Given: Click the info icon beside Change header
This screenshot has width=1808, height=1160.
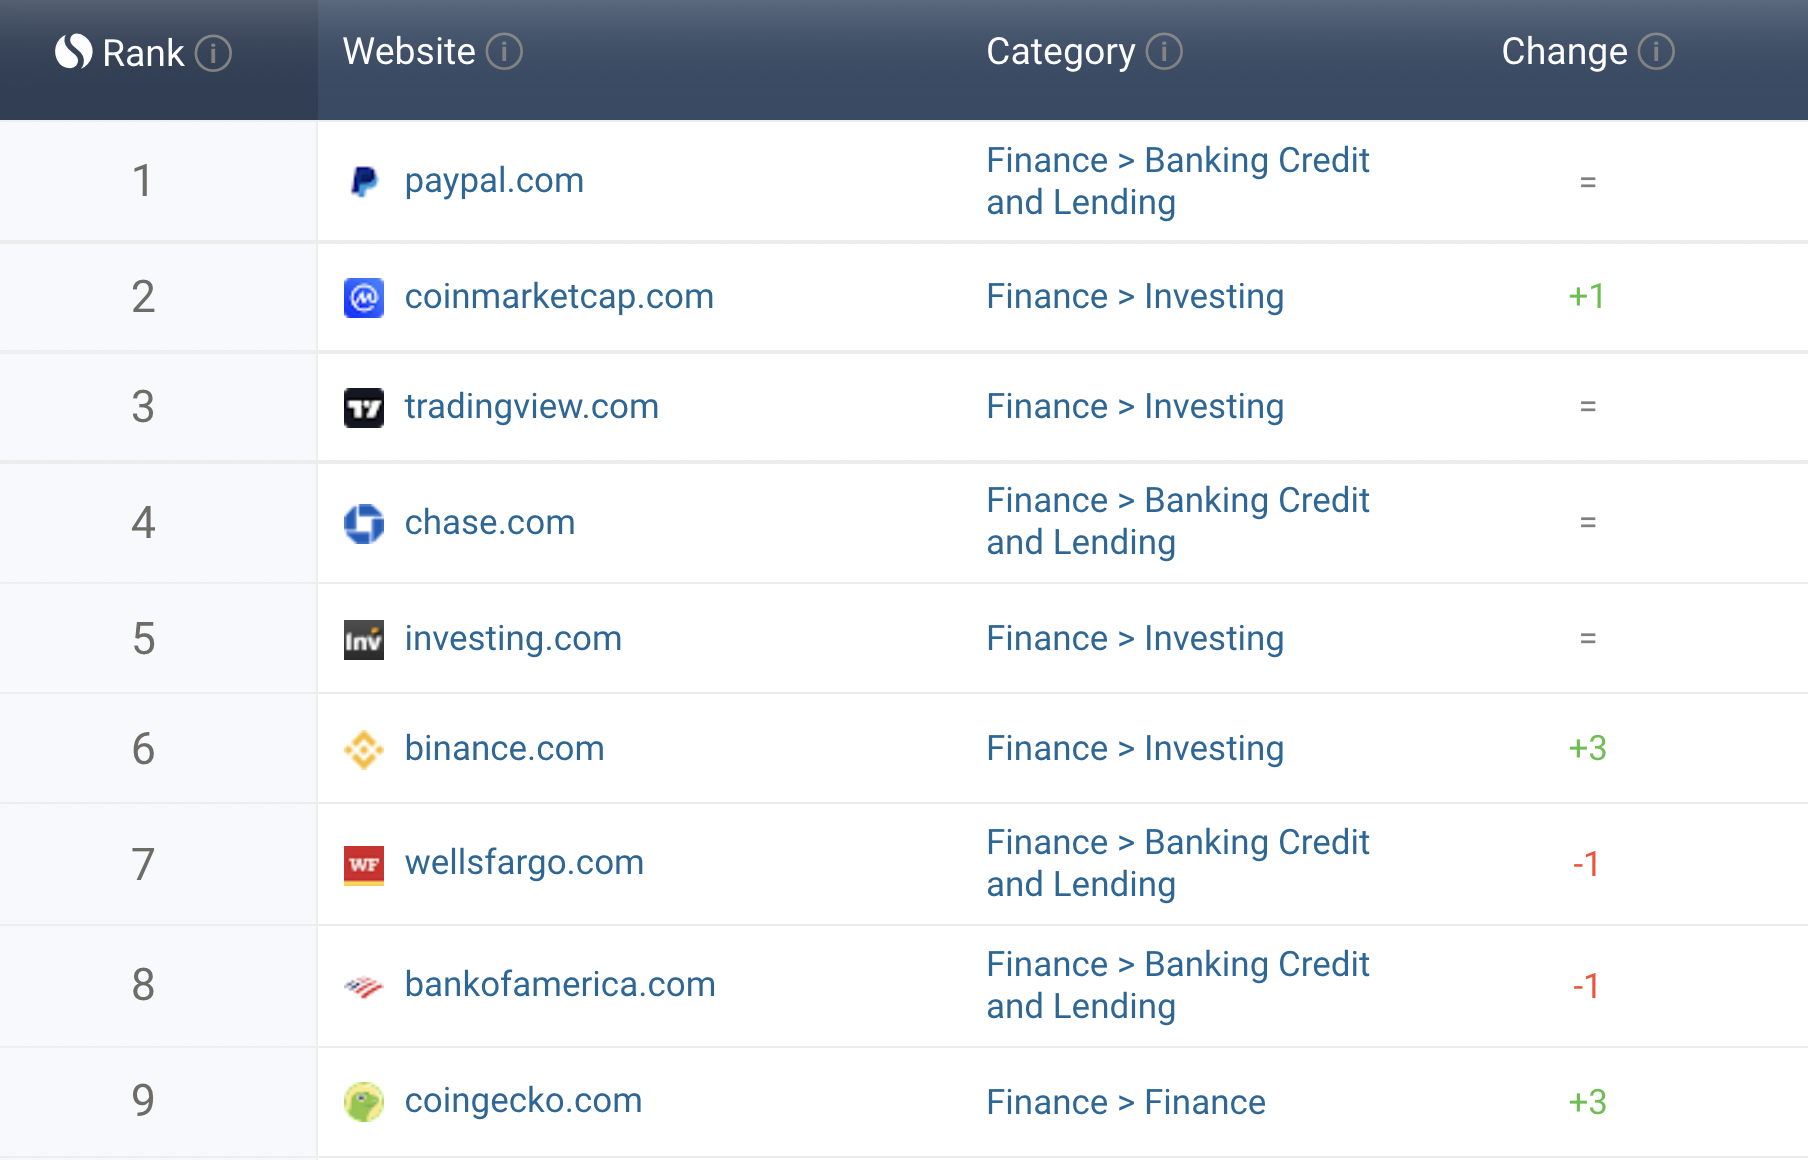Looking at the screenshot, I should pyautogui.click(x=1656, y=52).
